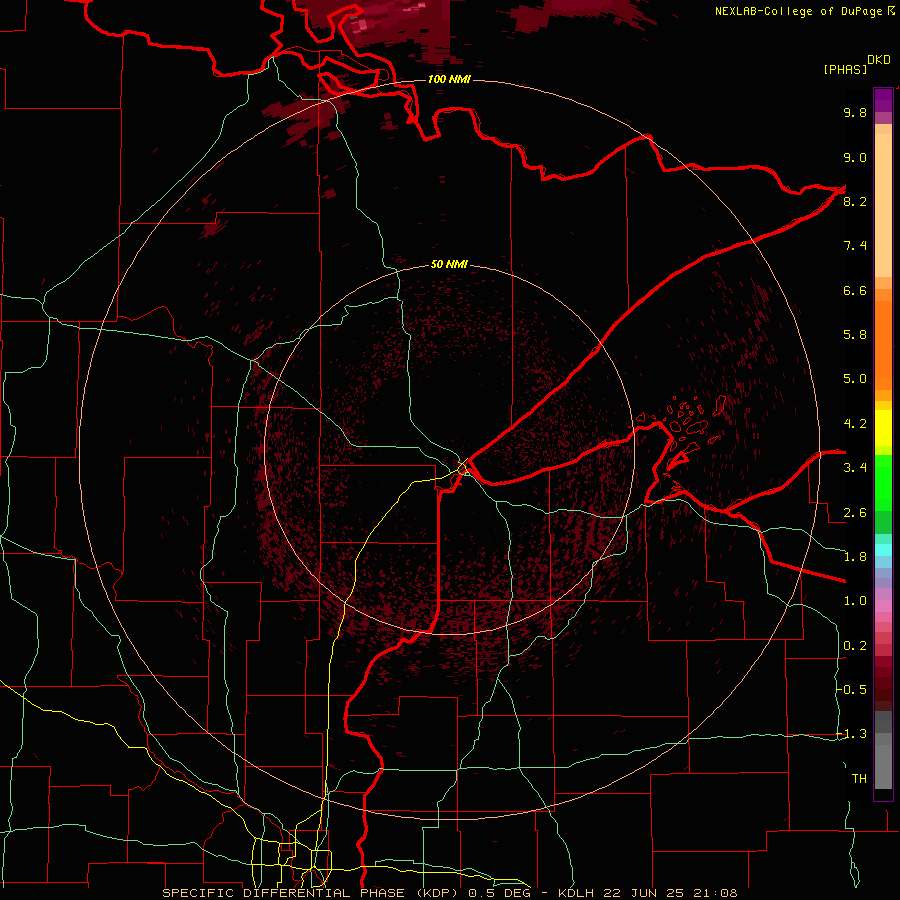Click the 0.2 scale value
This screenshot has height=900, width=900.
click(855, 646)
